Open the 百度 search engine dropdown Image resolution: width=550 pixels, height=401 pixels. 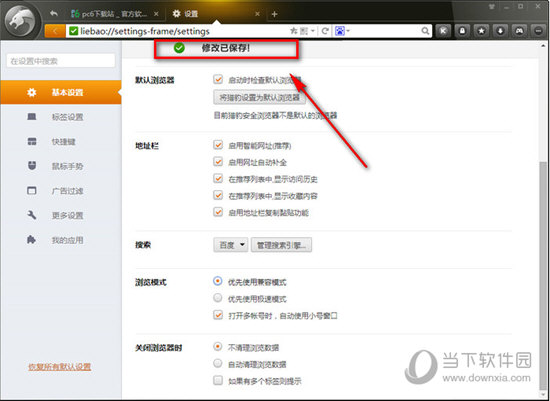pyautogui.click(x=231, y=245)
